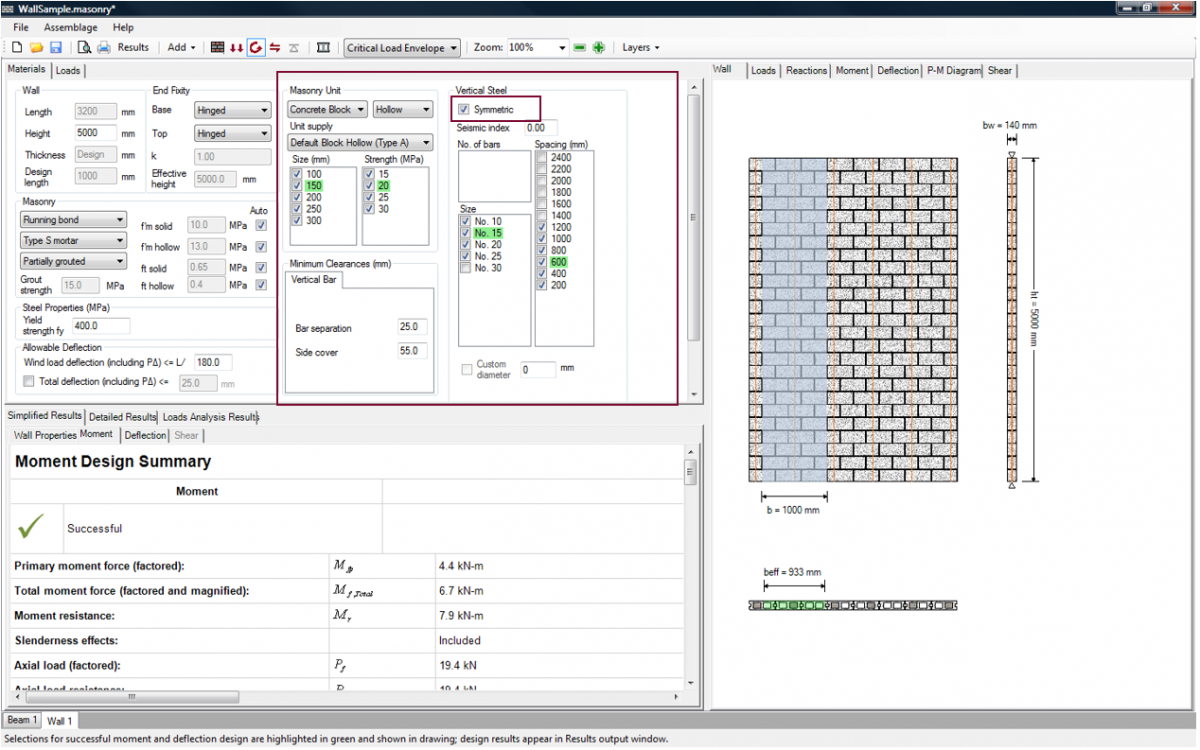Click the Print icon
This screenshot has height=750, width=1200.
(103, 47)
